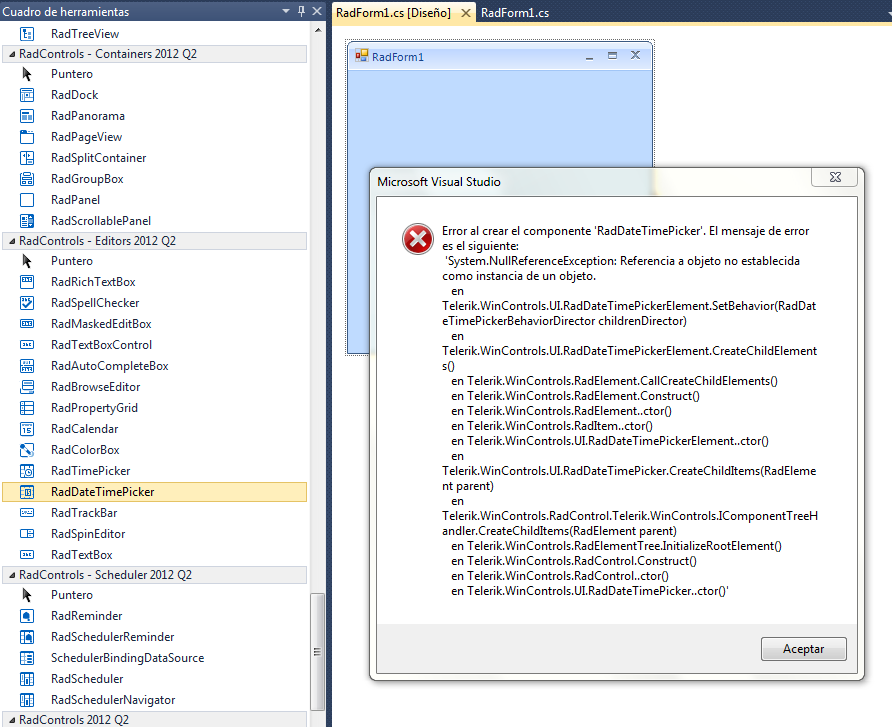The width and height of the screenshot is (892, 727).
Task: Select the RadAutoCompleteBox icon
Action: click(27, 366)
